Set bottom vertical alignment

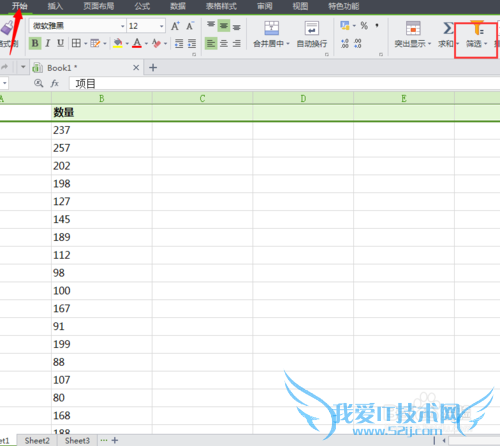[237, 26]
